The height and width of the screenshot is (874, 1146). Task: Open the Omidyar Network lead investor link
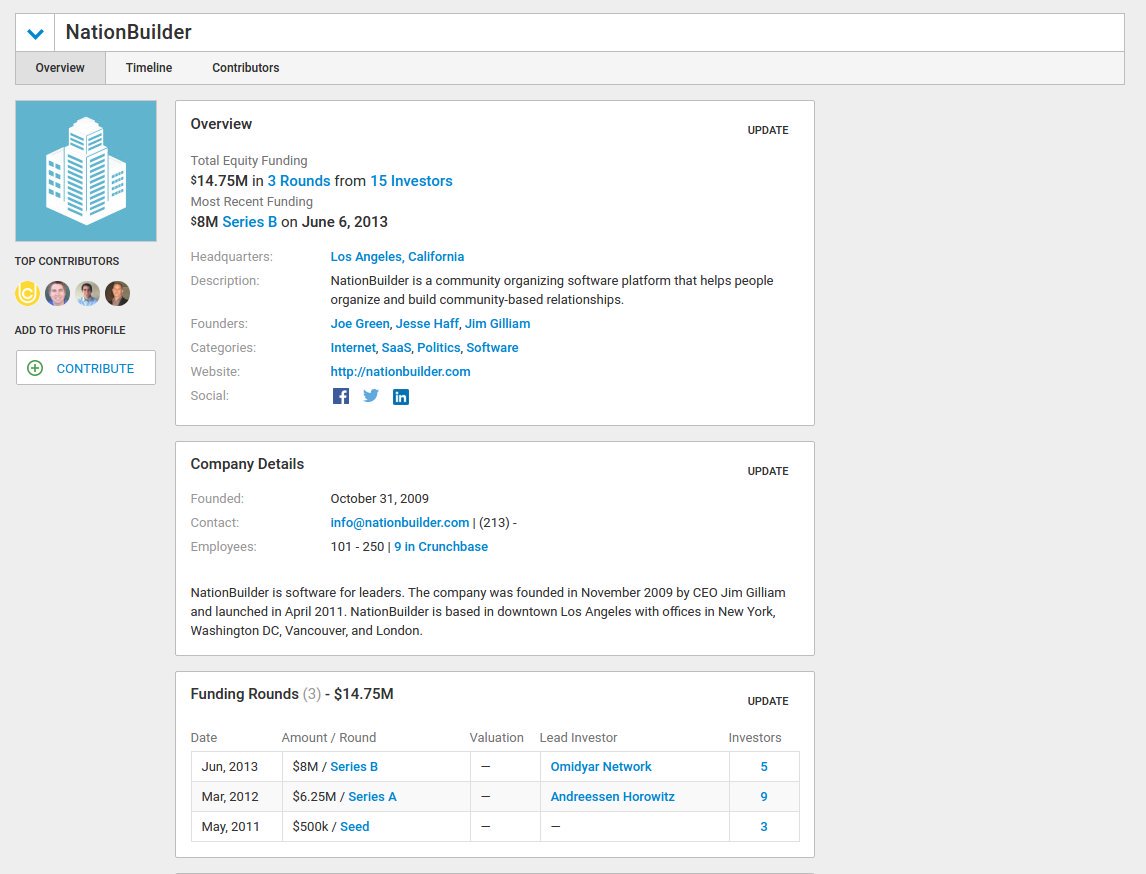coord(601,767)
